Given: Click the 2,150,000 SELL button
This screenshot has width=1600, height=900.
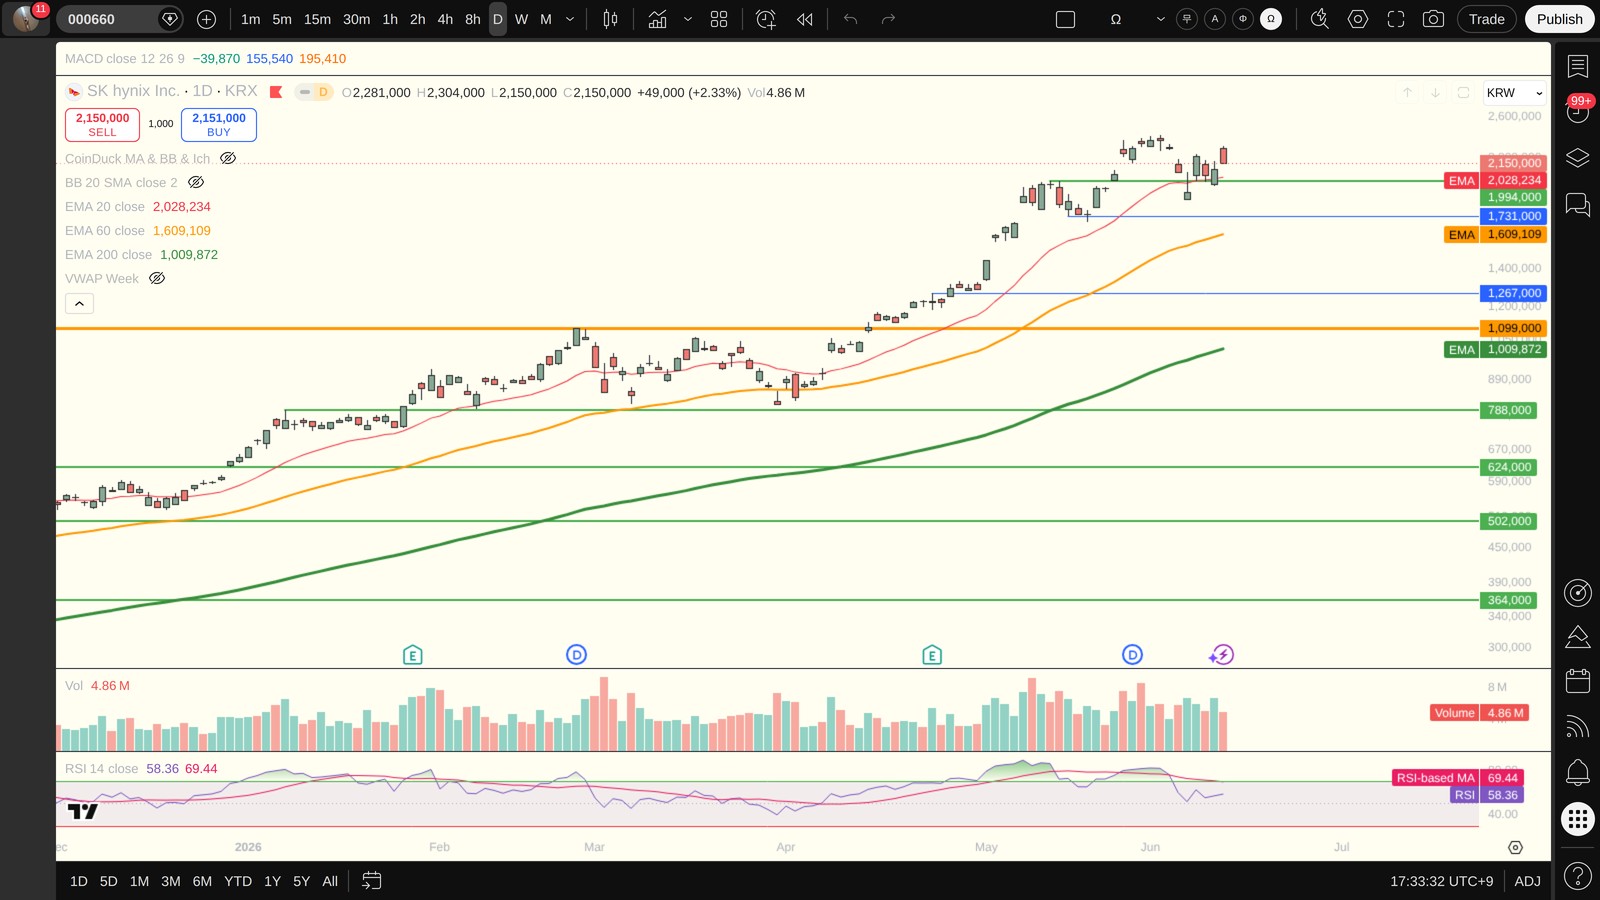Looking at the screenshot, I should [102, 124].
